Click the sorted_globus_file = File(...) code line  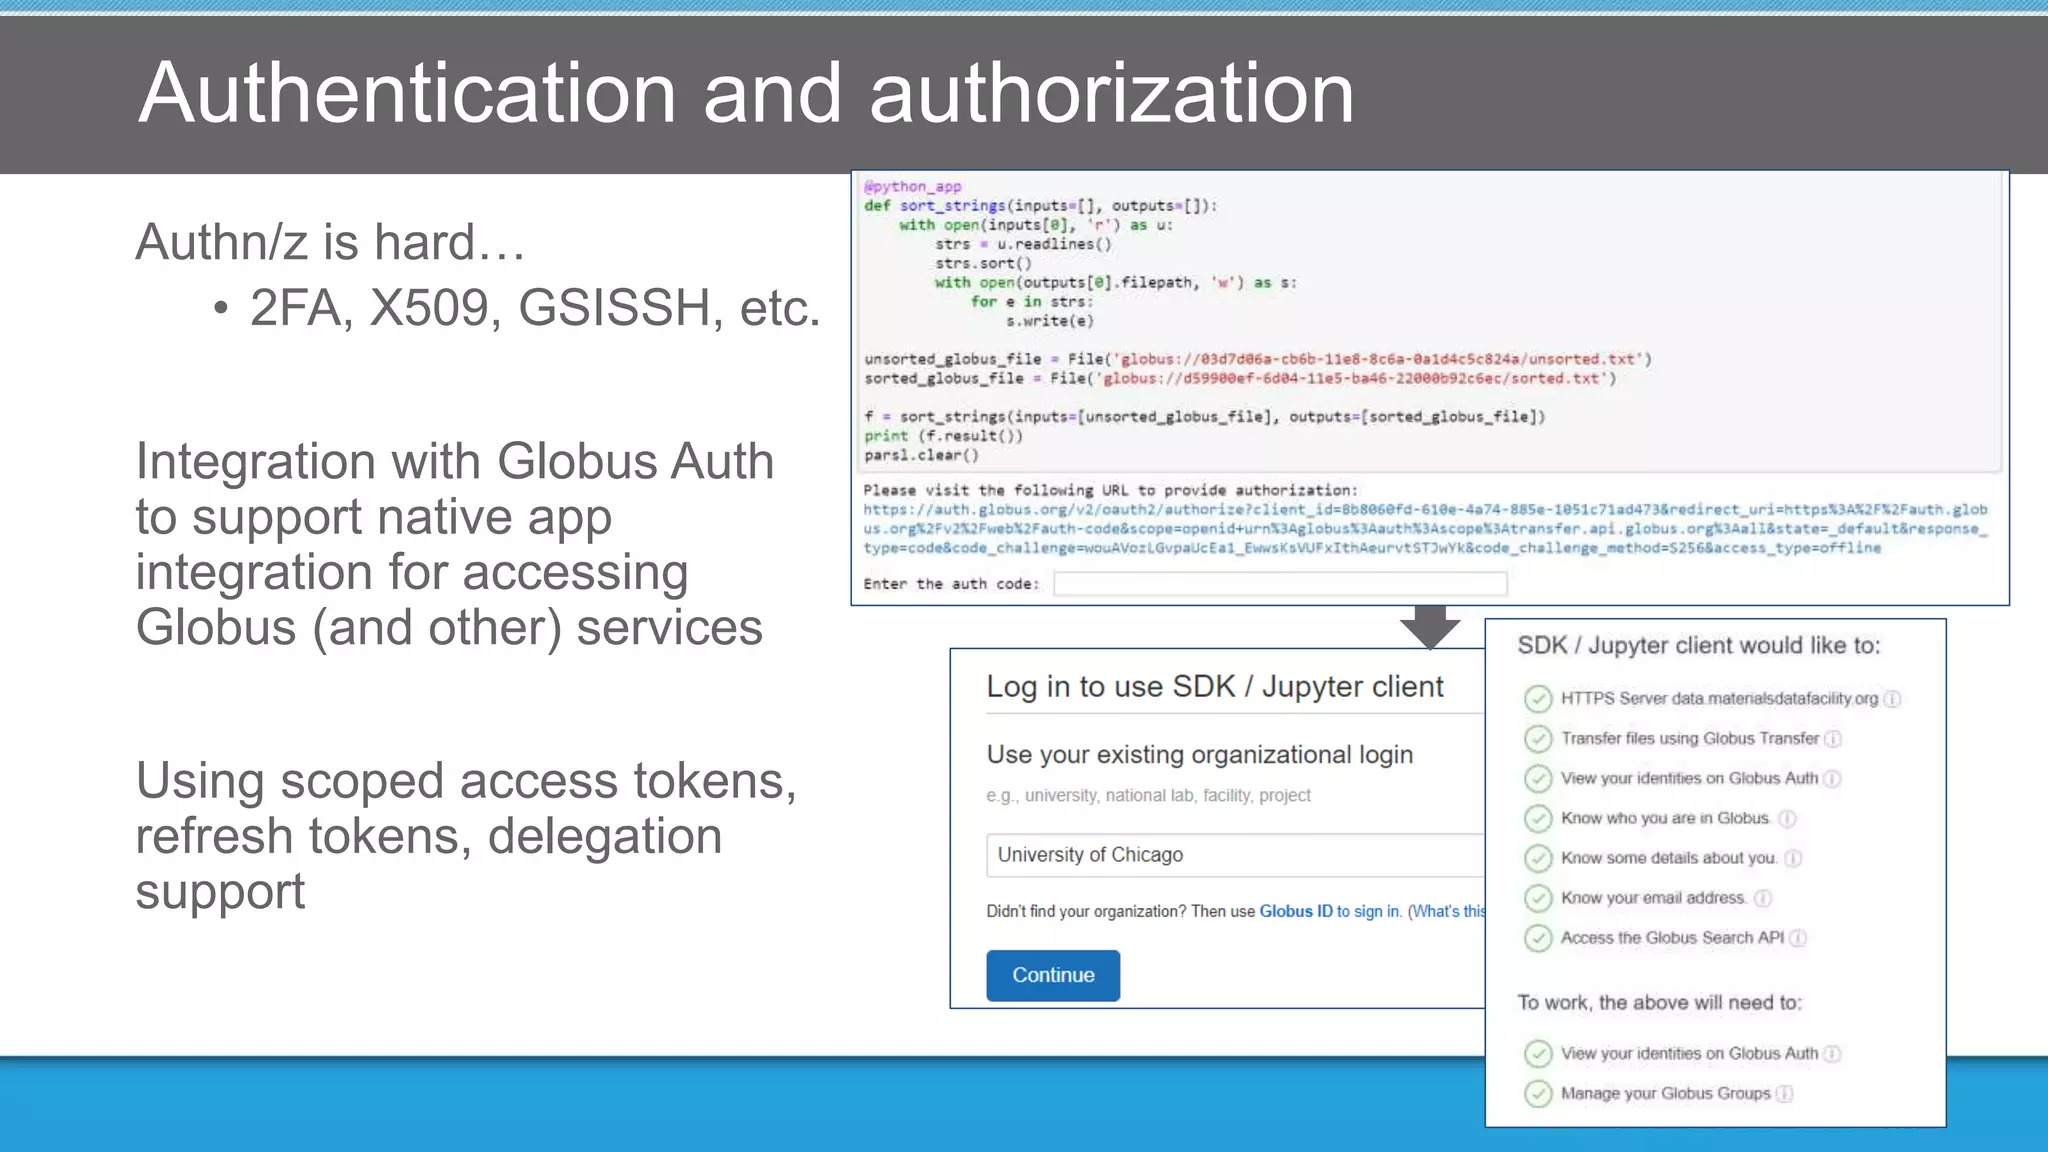(1240, 379)
